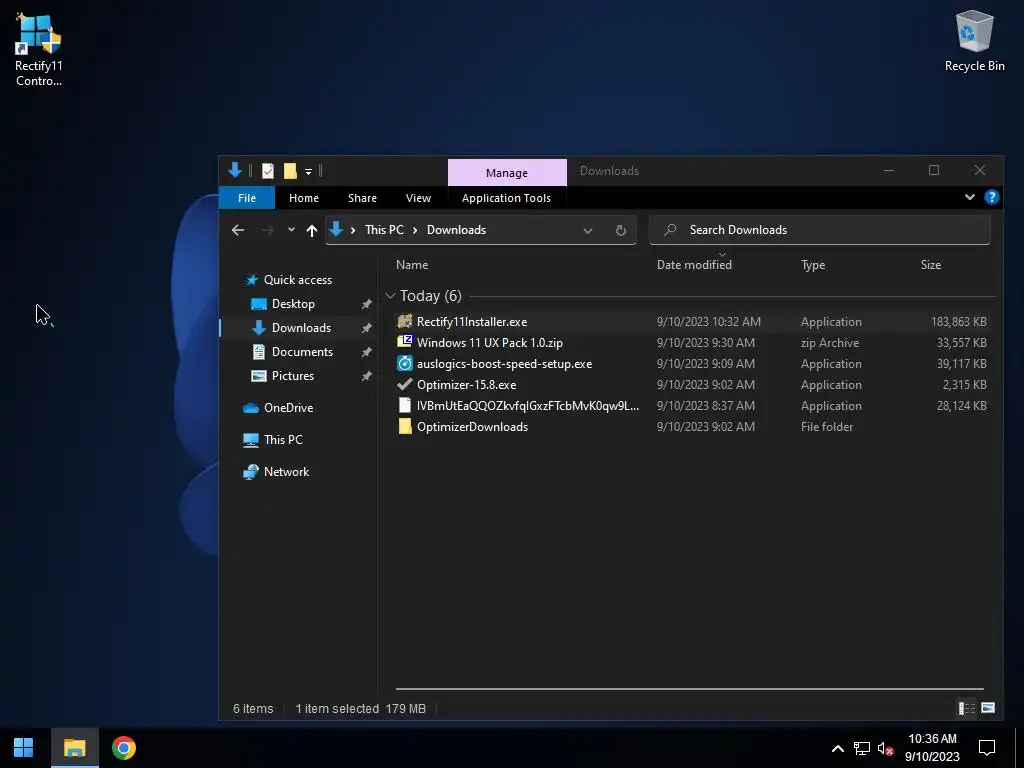Select OneDrive in navigation pane
Viewport: 1024px width, 768px height.
[288, 408]
